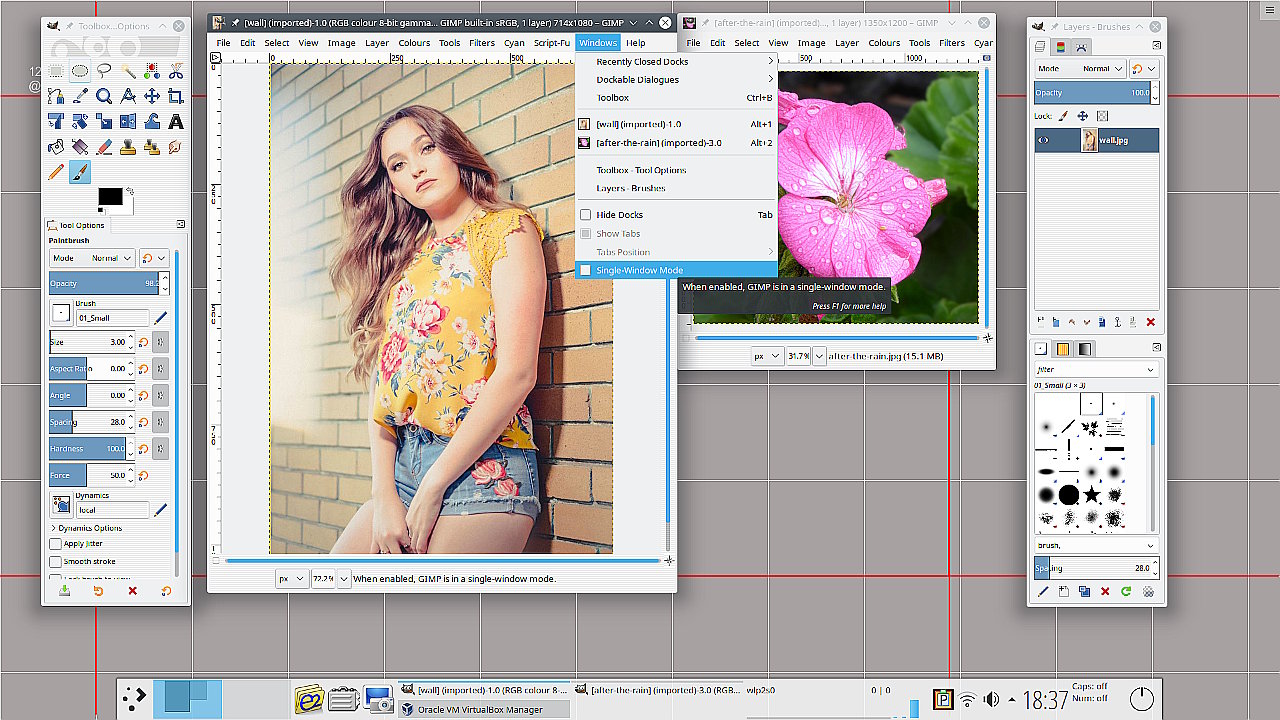Image resolution: width=1280 pixels, height=720 pixels.
Task: Select the Bucket Fill tool
Action: pyautogui.click(x=56, y=147)
